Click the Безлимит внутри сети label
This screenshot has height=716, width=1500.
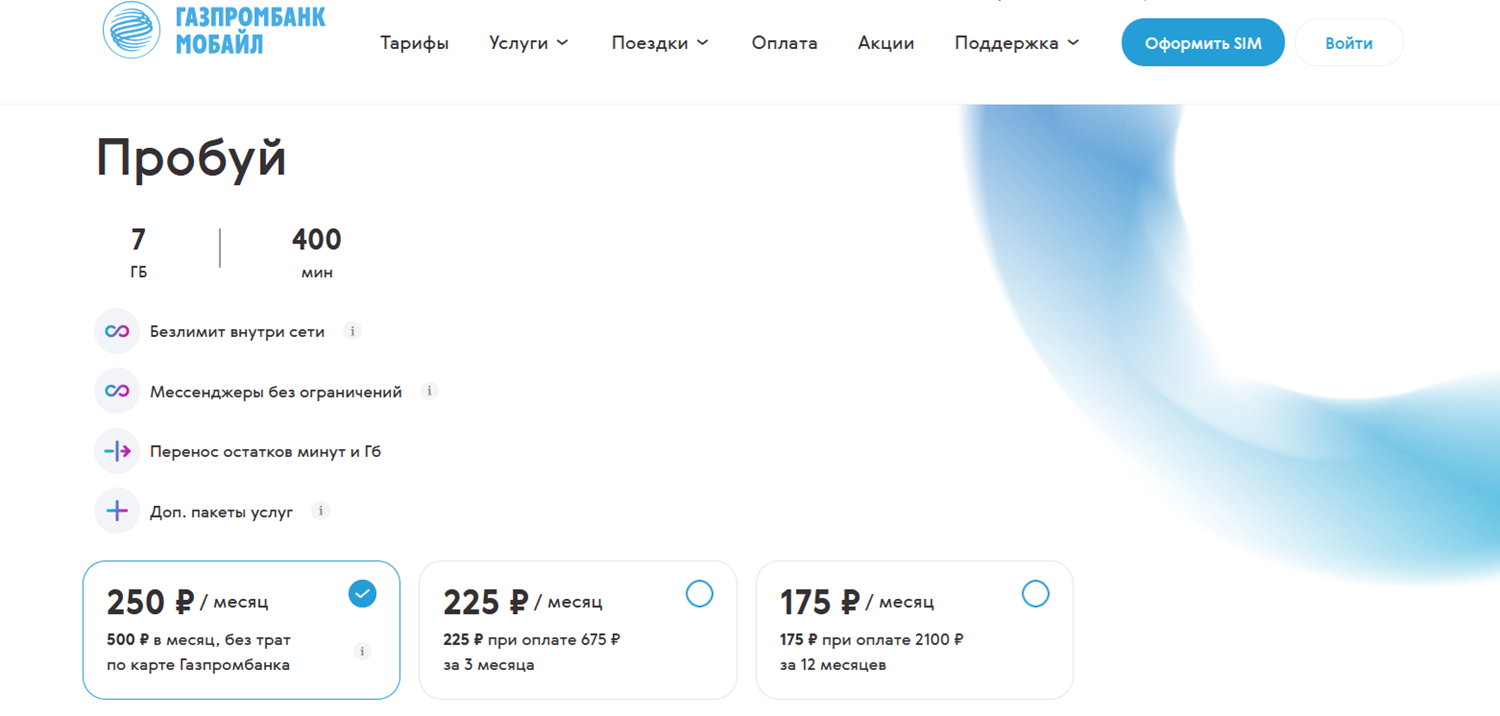(237, 332)
